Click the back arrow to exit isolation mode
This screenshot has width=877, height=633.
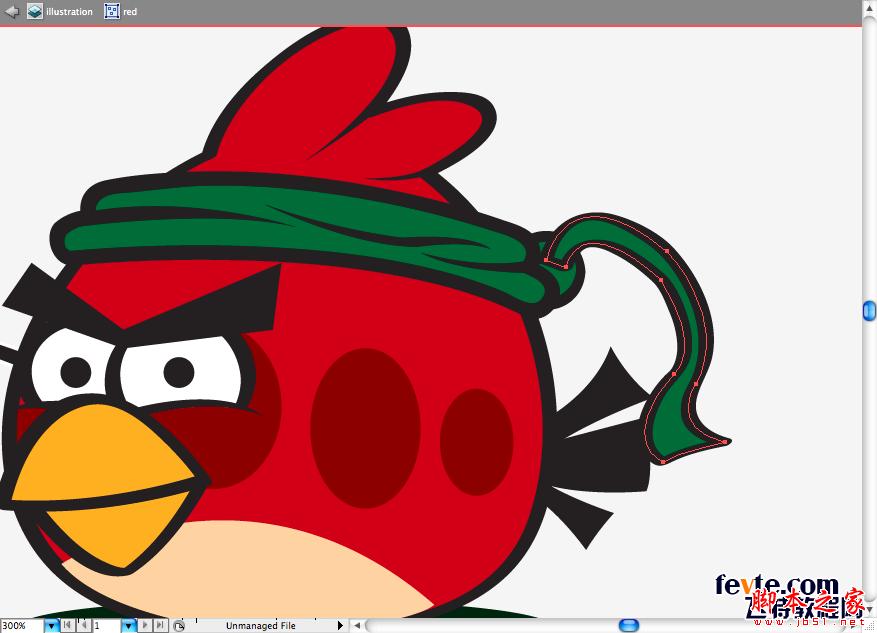coord(12,11)
